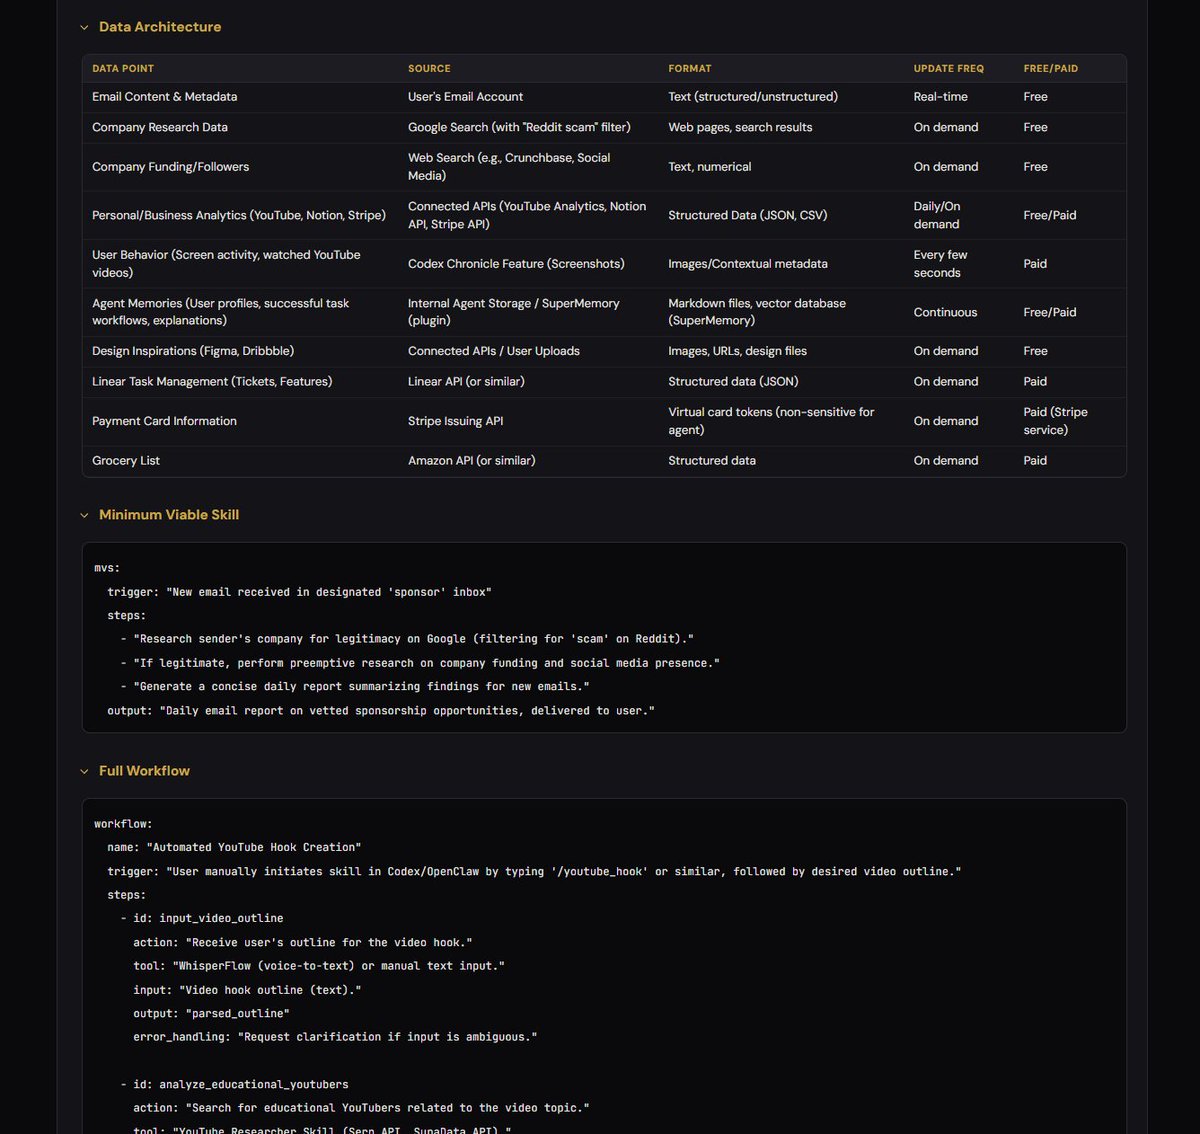Click the name Automated YouTube Hook Creation line
The height and width of the screenshot is (1134, 1200).
[234, 848]
